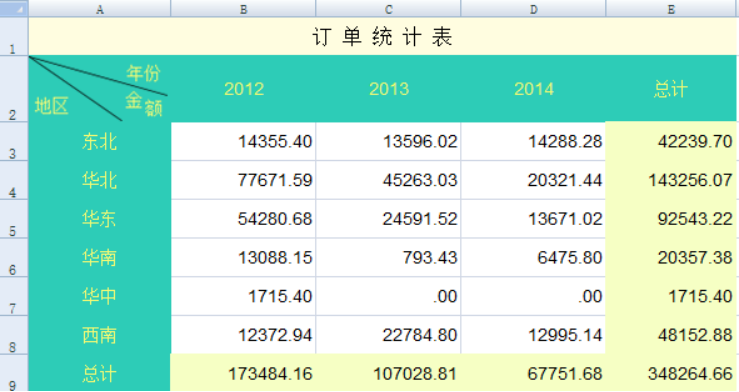Click cell with value 22784.80
Screen dimensions: 739x392
point(388,335)
